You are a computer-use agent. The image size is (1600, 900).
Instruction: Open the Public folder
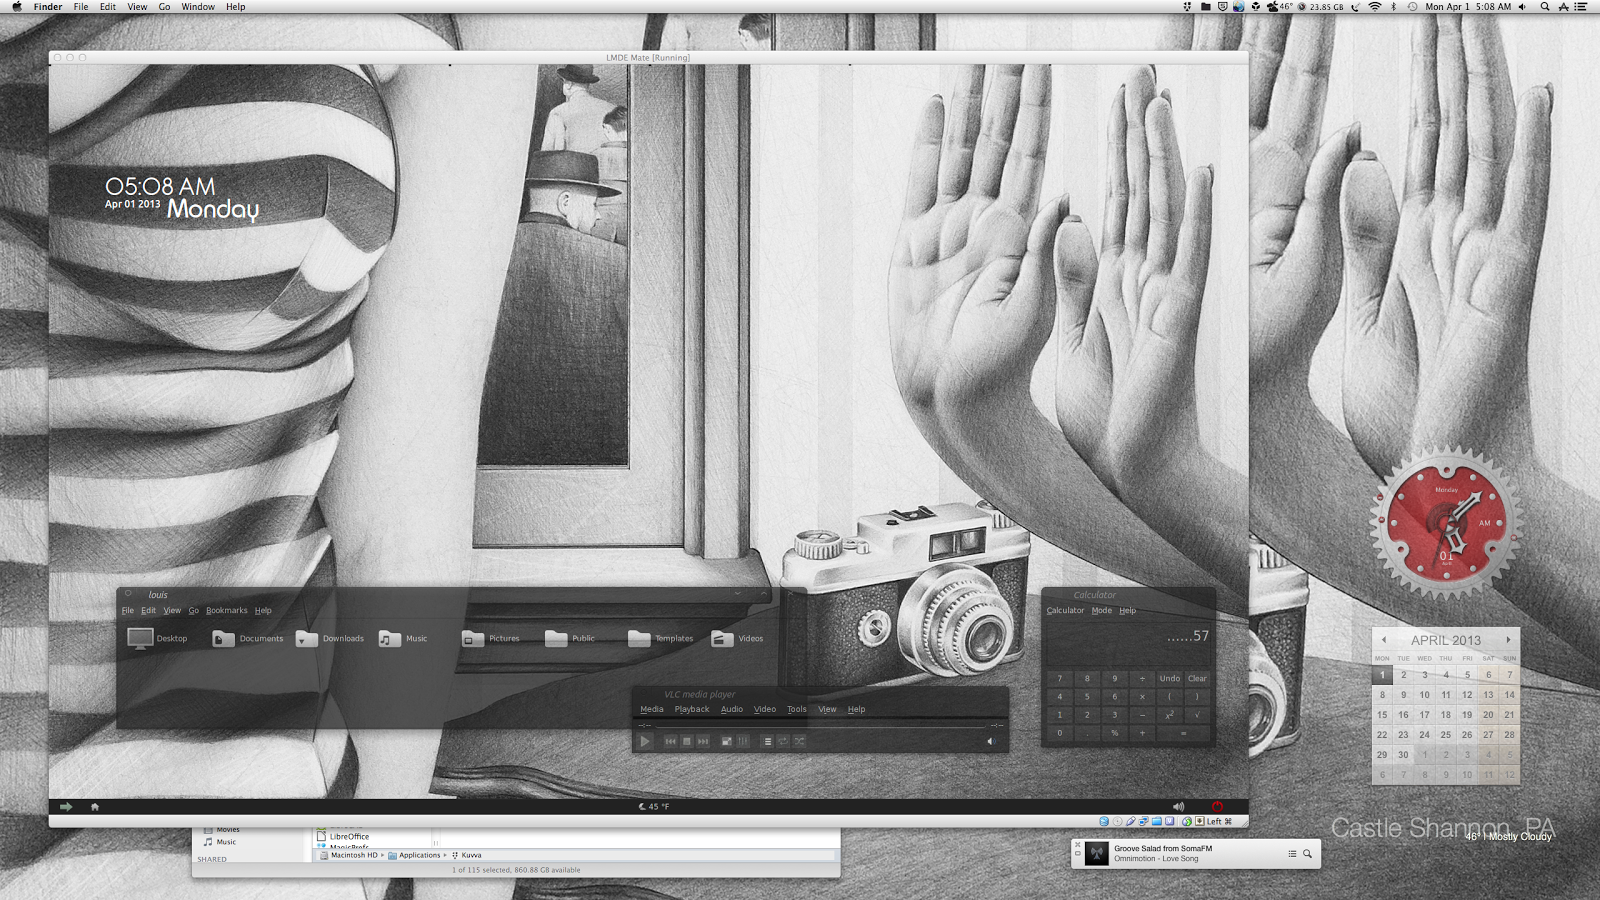click(556, 638)
